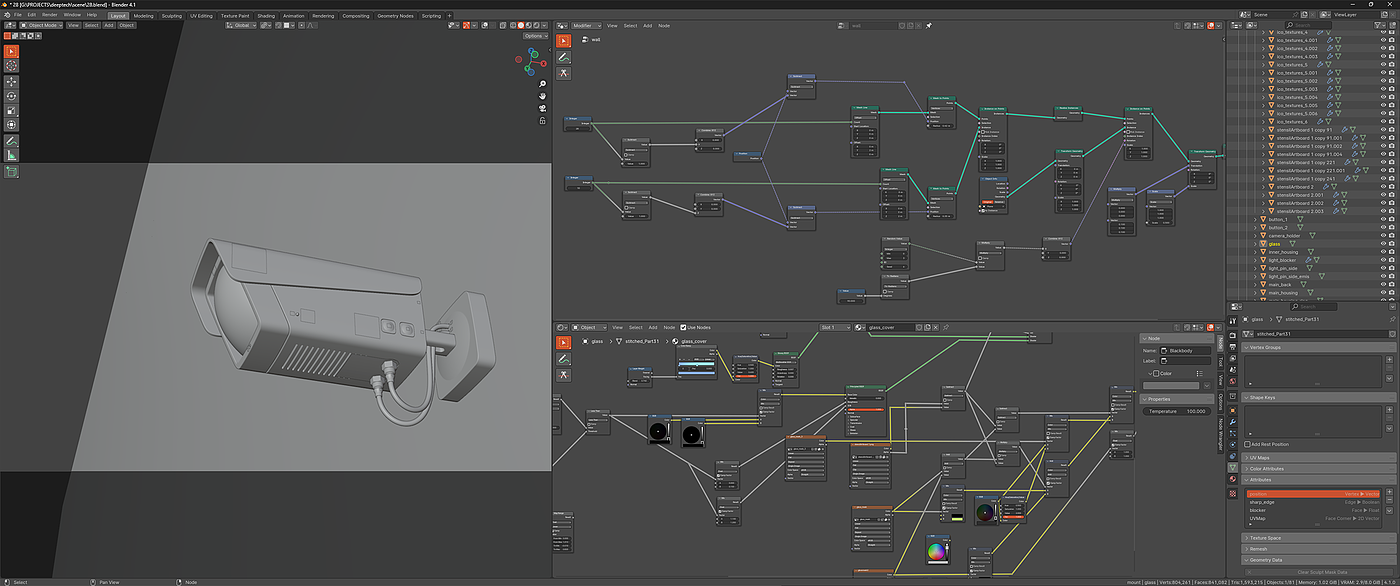This screenshot has width=1400, height=586.
Task: Toggle camera view in the viewport
Action: (542, 108)
